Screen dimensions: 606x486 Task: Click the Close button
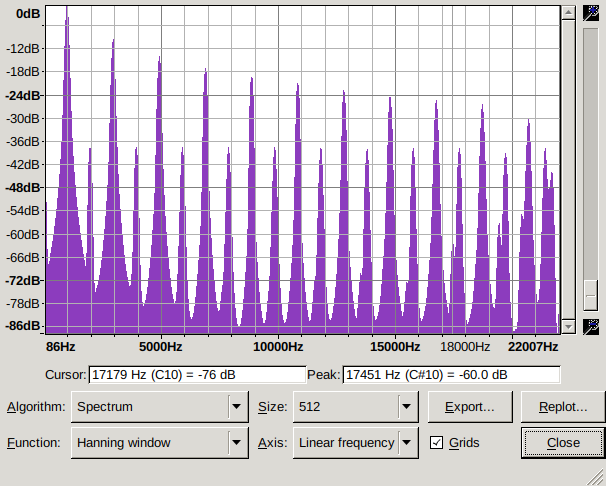coord(563,442)
